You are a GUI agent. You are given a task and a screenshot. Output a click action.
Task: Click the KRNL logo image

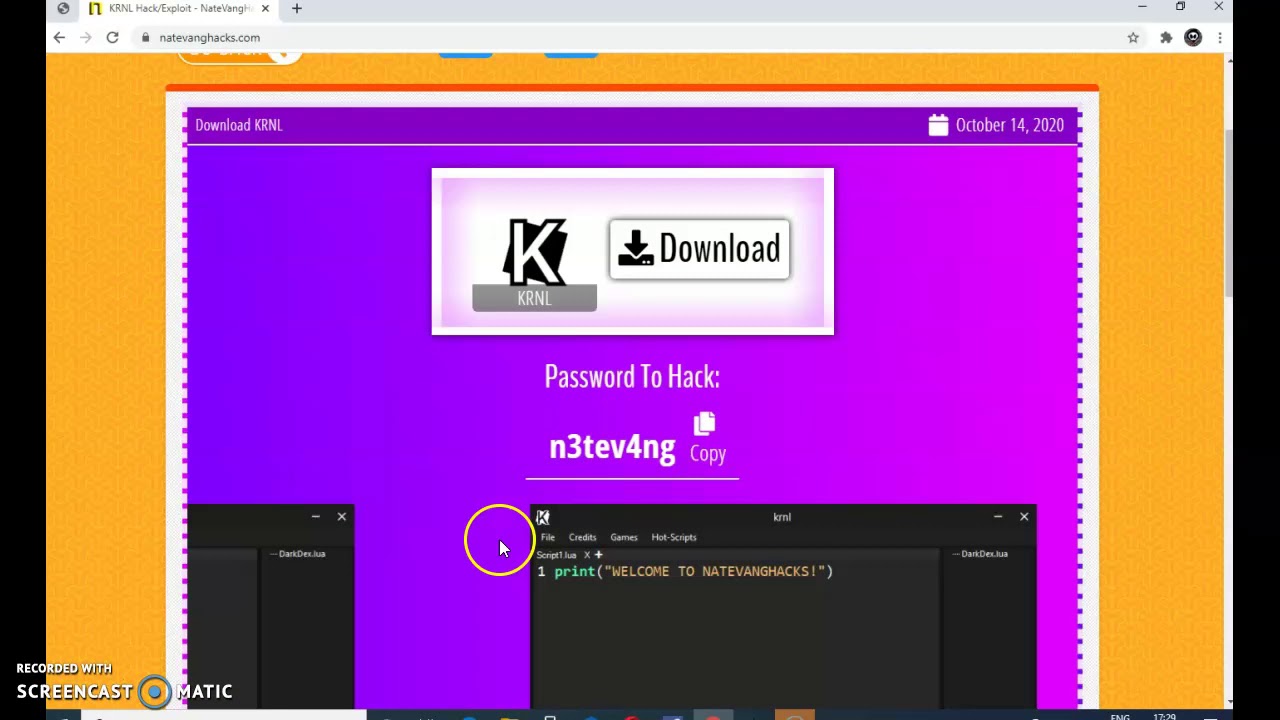[535, 252]
